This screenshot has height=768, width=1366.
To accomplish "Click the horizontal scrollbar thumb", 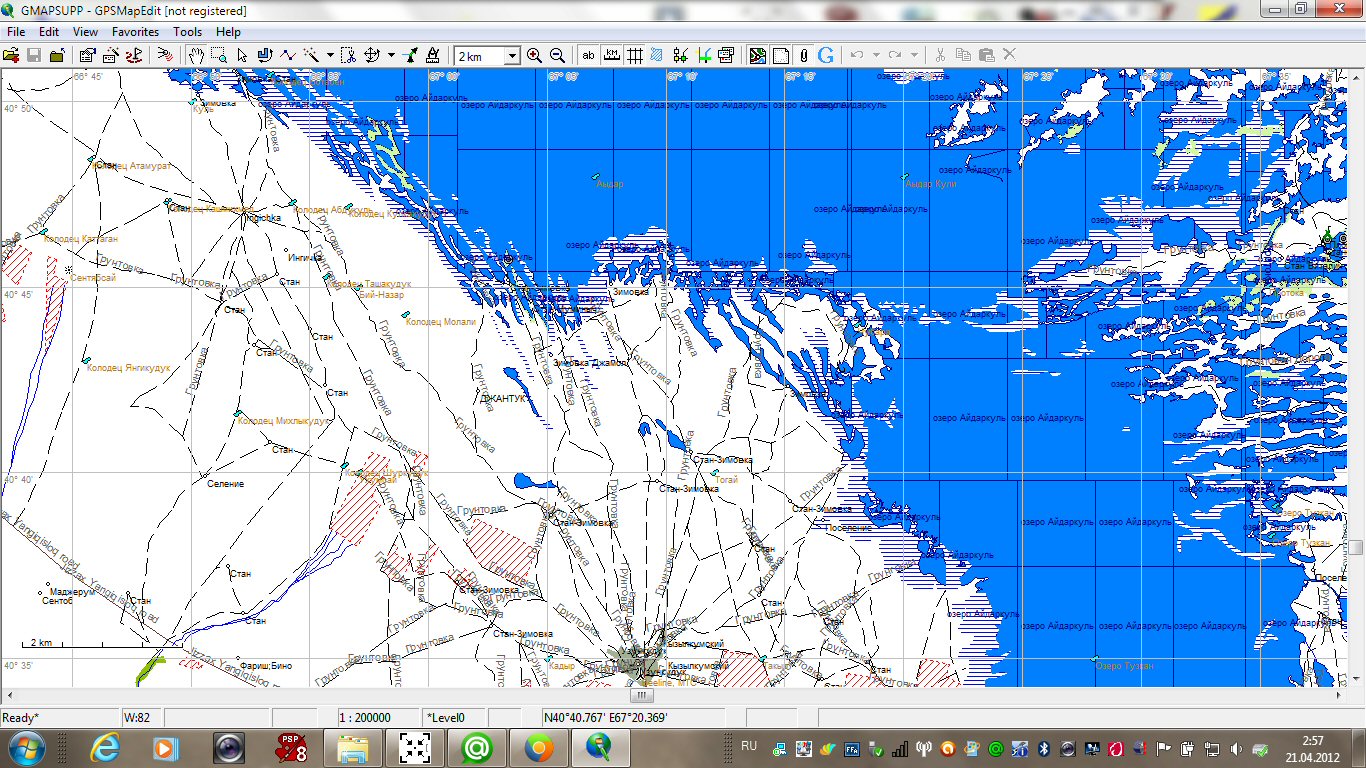I will pyautogui.click(x=642, y=695).
